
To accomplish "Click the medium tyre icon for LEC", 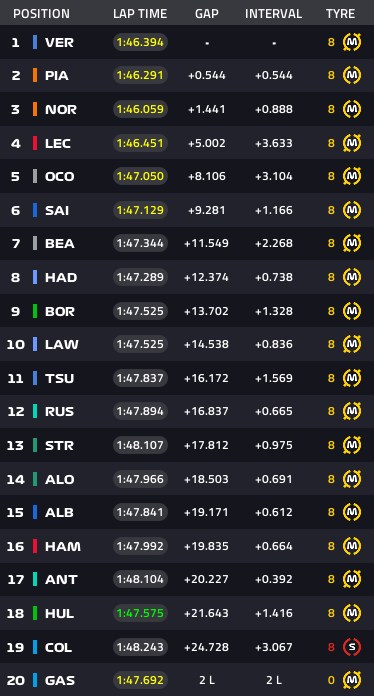I will tap(352, 143).
